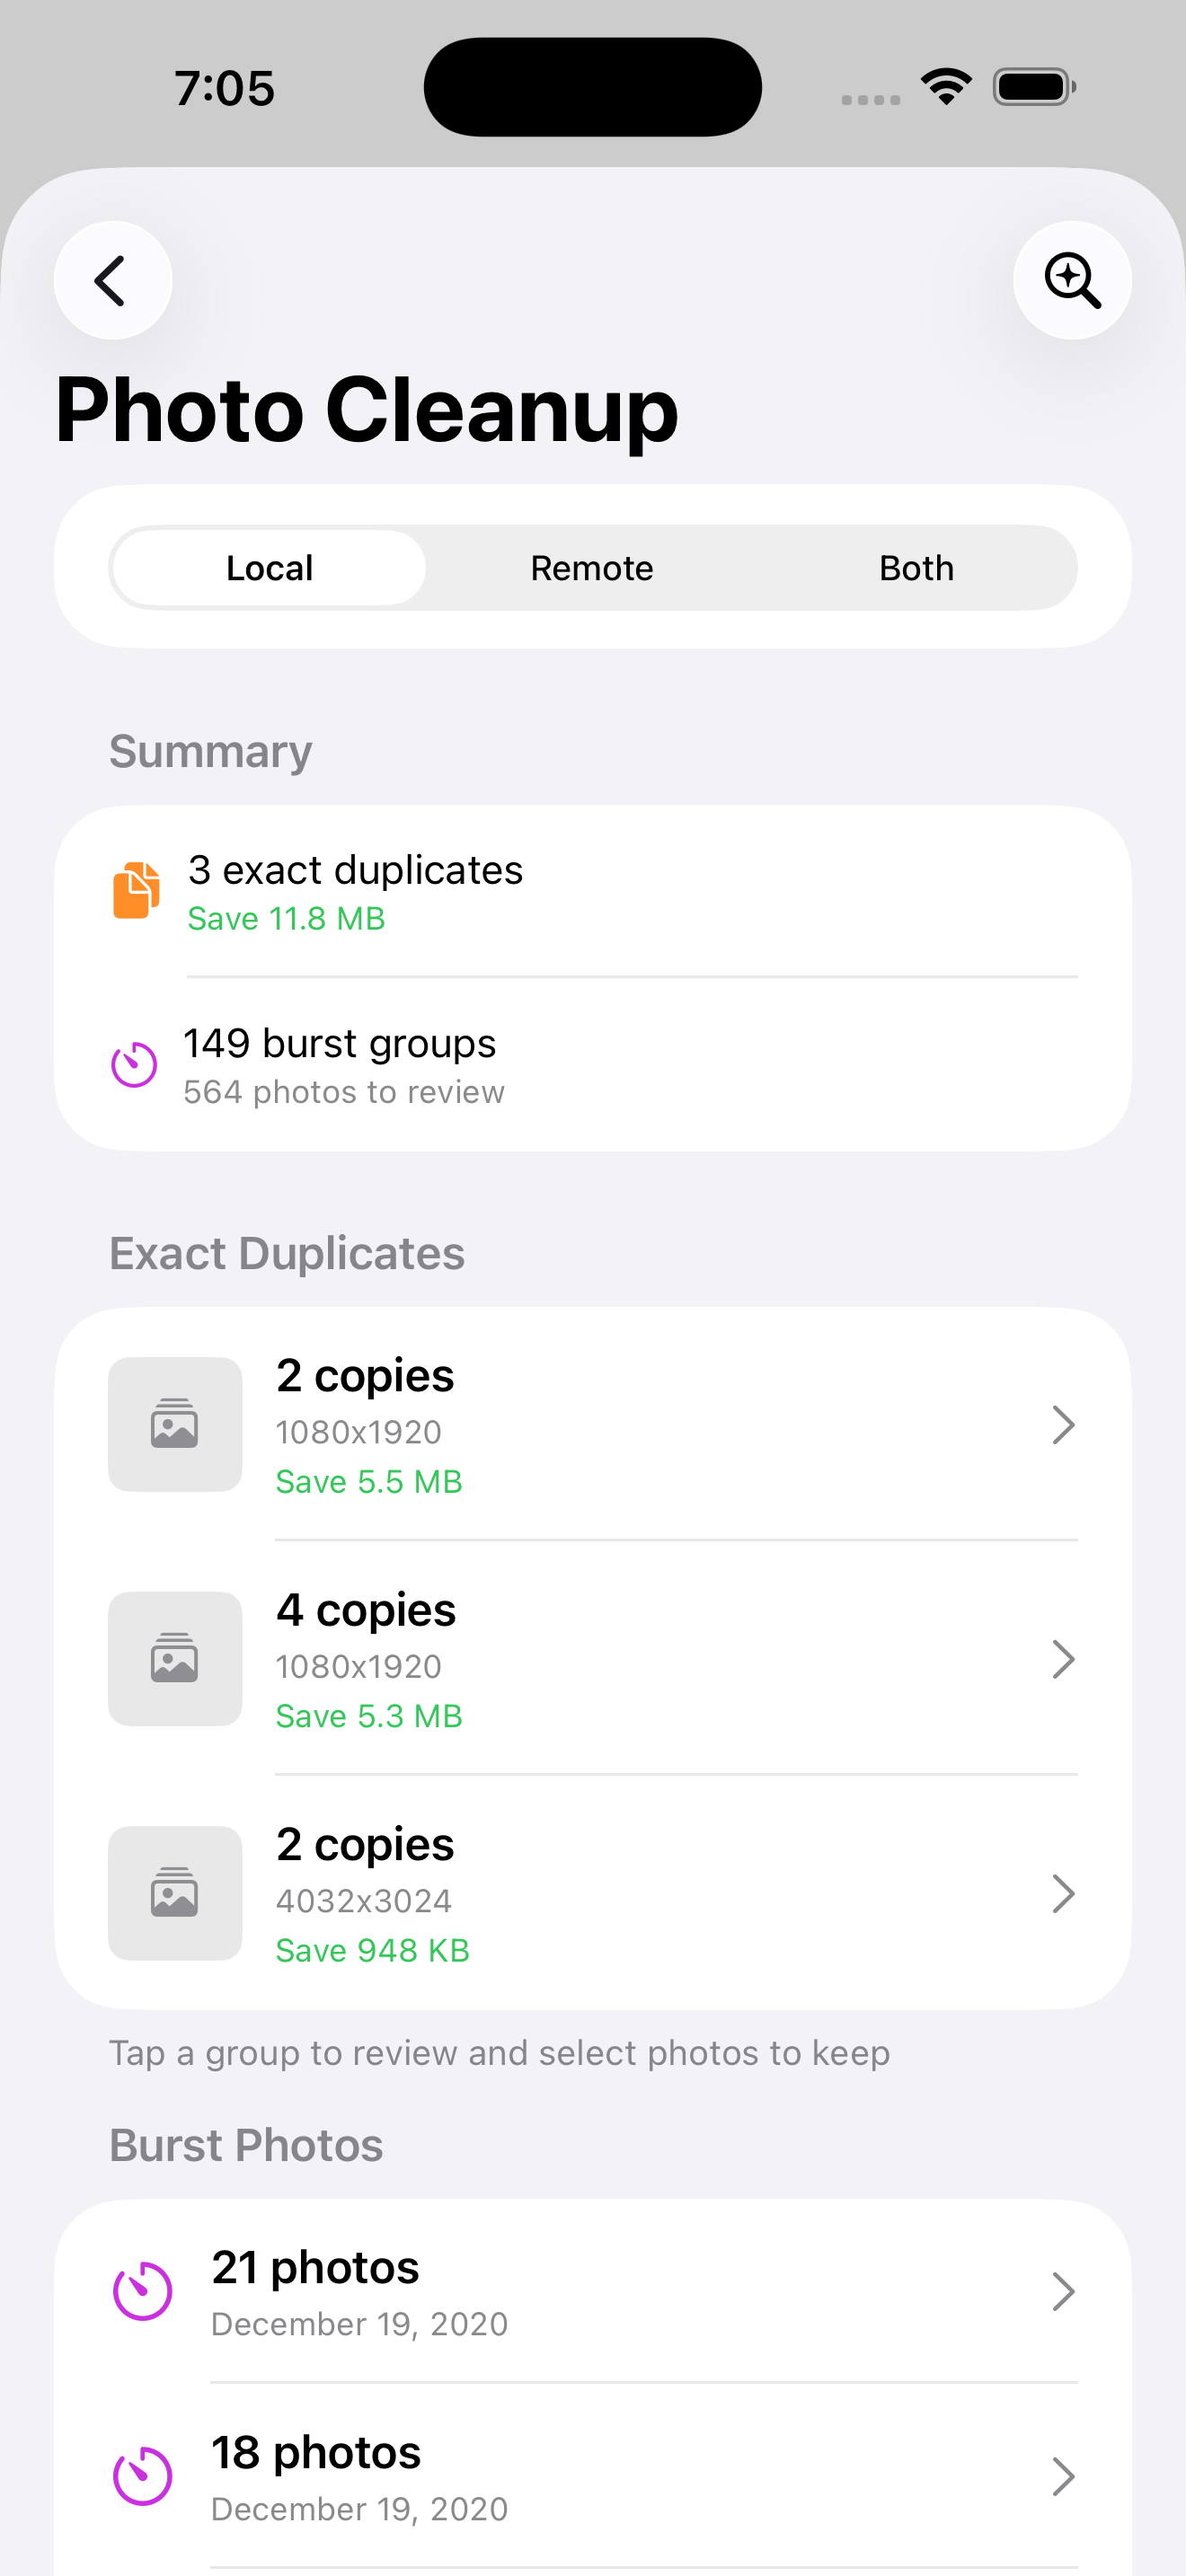Tap the back arrow button
The image size is (1186, 2576).
[112, 280]
